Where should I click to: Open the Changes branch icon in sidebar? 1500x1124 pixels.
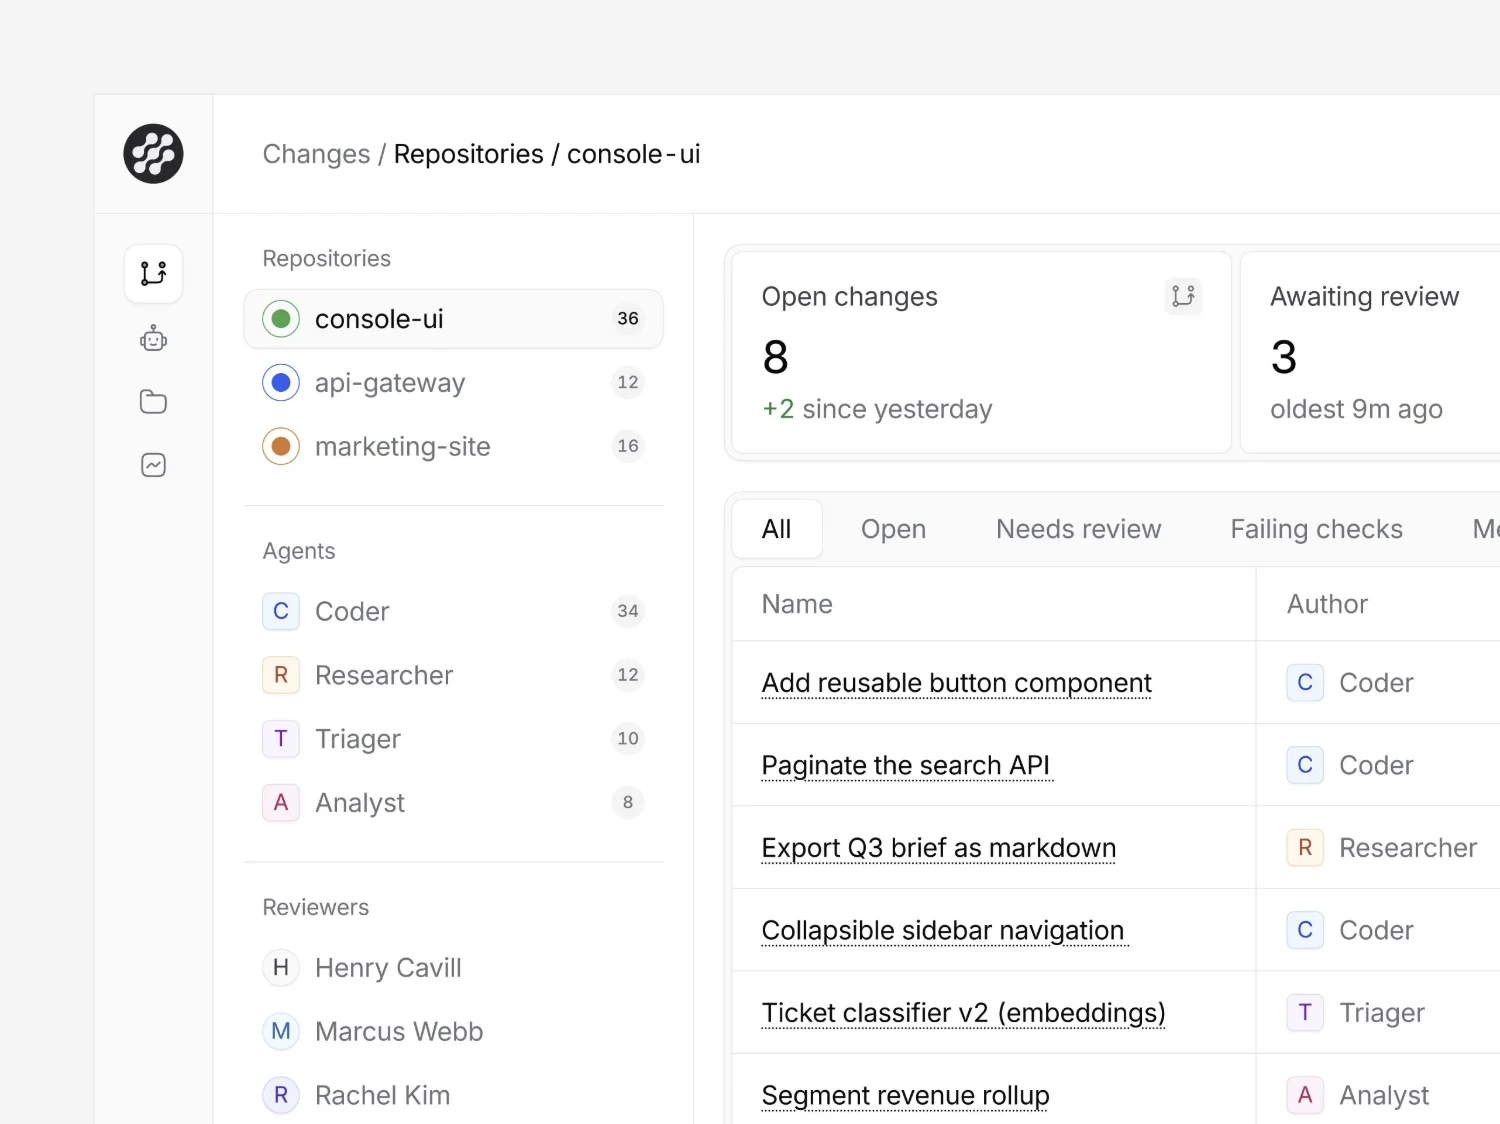pyautogui.click(x=153, y=273)
